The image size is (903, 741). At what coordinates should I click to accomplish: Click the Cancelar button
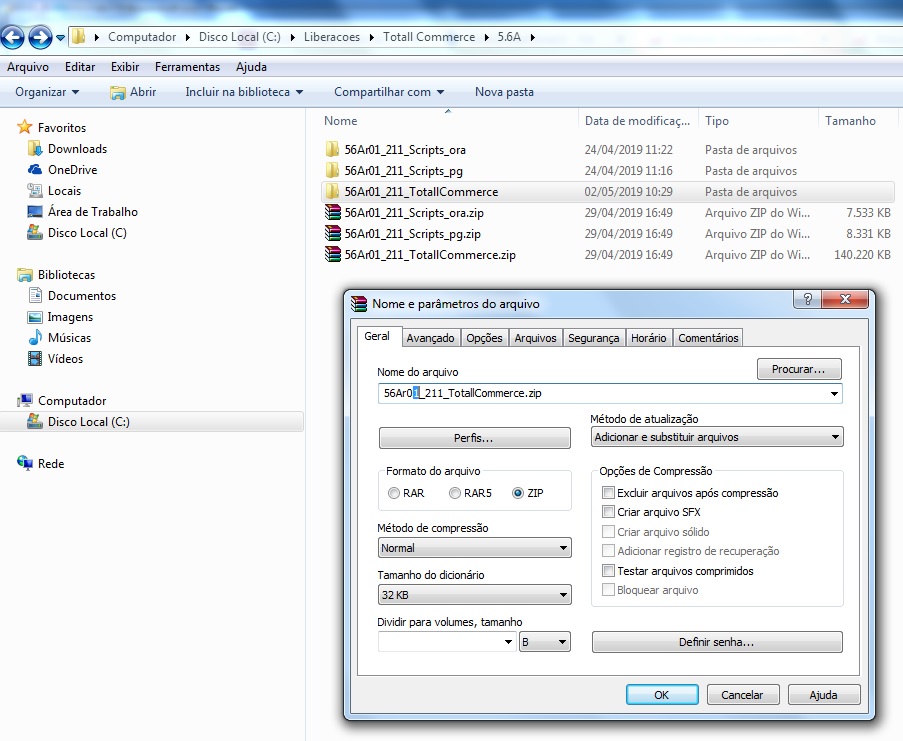[742, 695]
